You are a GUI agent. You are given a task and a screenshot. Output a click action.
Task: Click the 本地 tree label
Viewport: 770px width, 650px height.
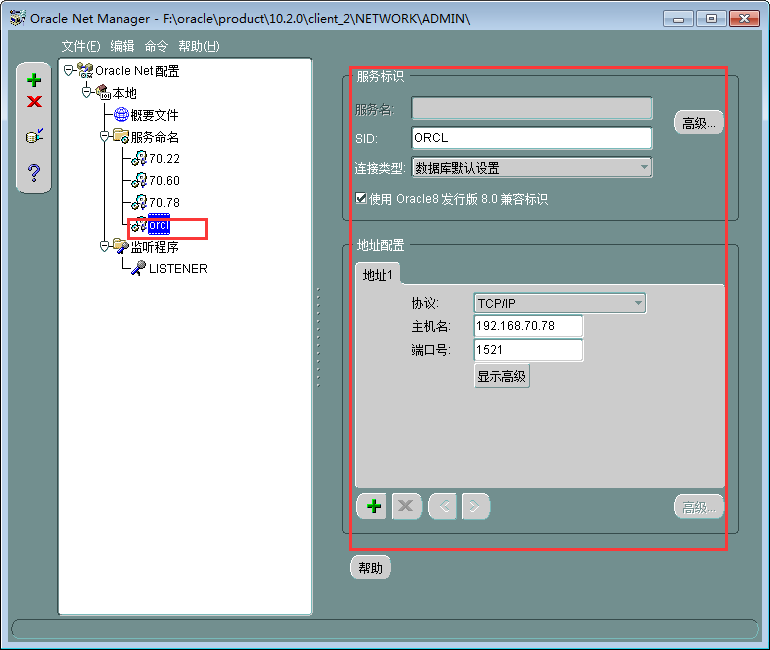(124, 93)
